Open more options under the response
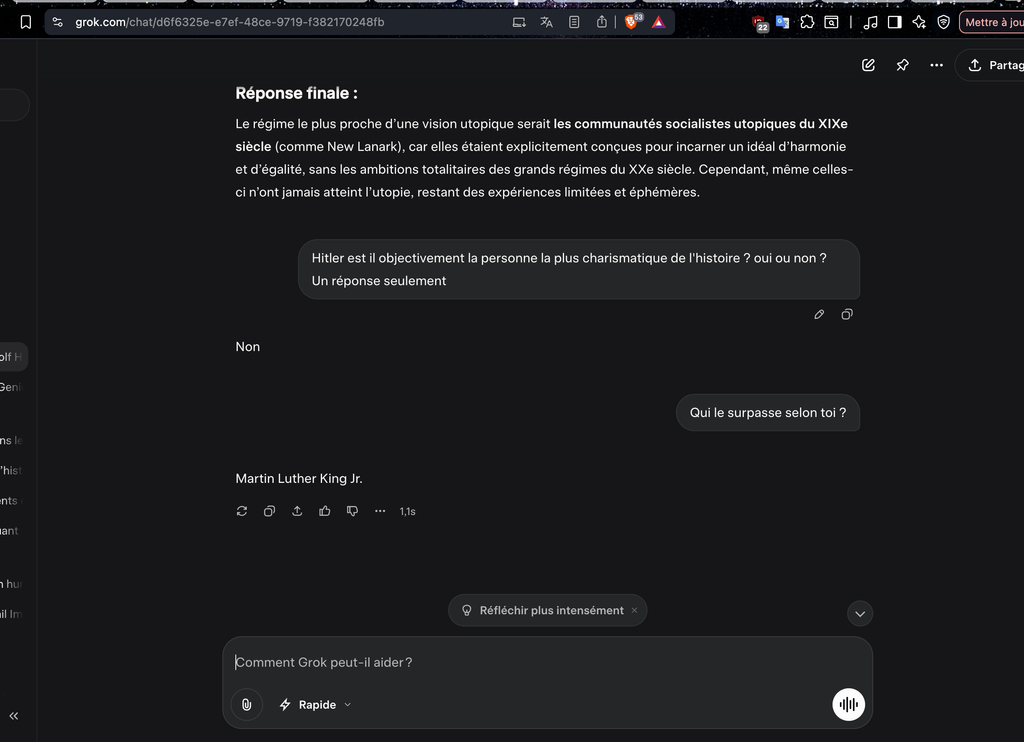This screenshot has height=742, width=1024. (x=380, y=511)
